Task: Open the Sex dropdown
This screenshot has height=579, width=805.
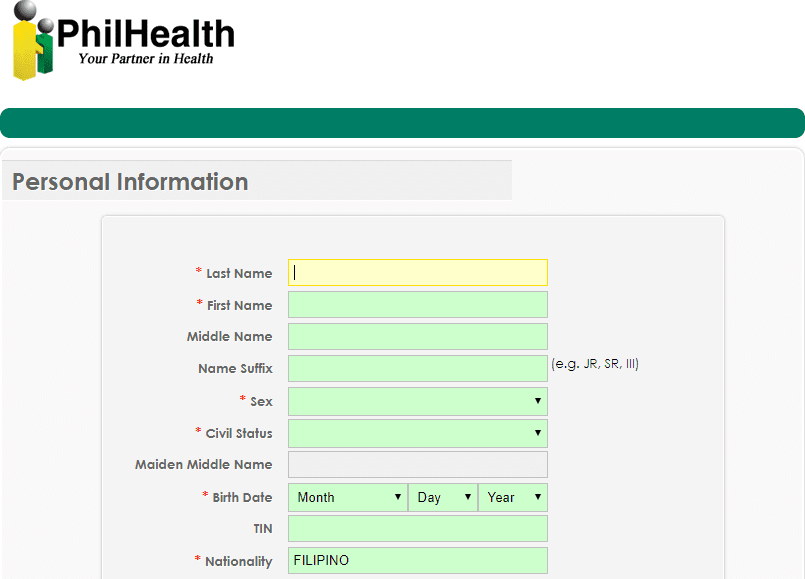Action: click(x=417, y=401)
